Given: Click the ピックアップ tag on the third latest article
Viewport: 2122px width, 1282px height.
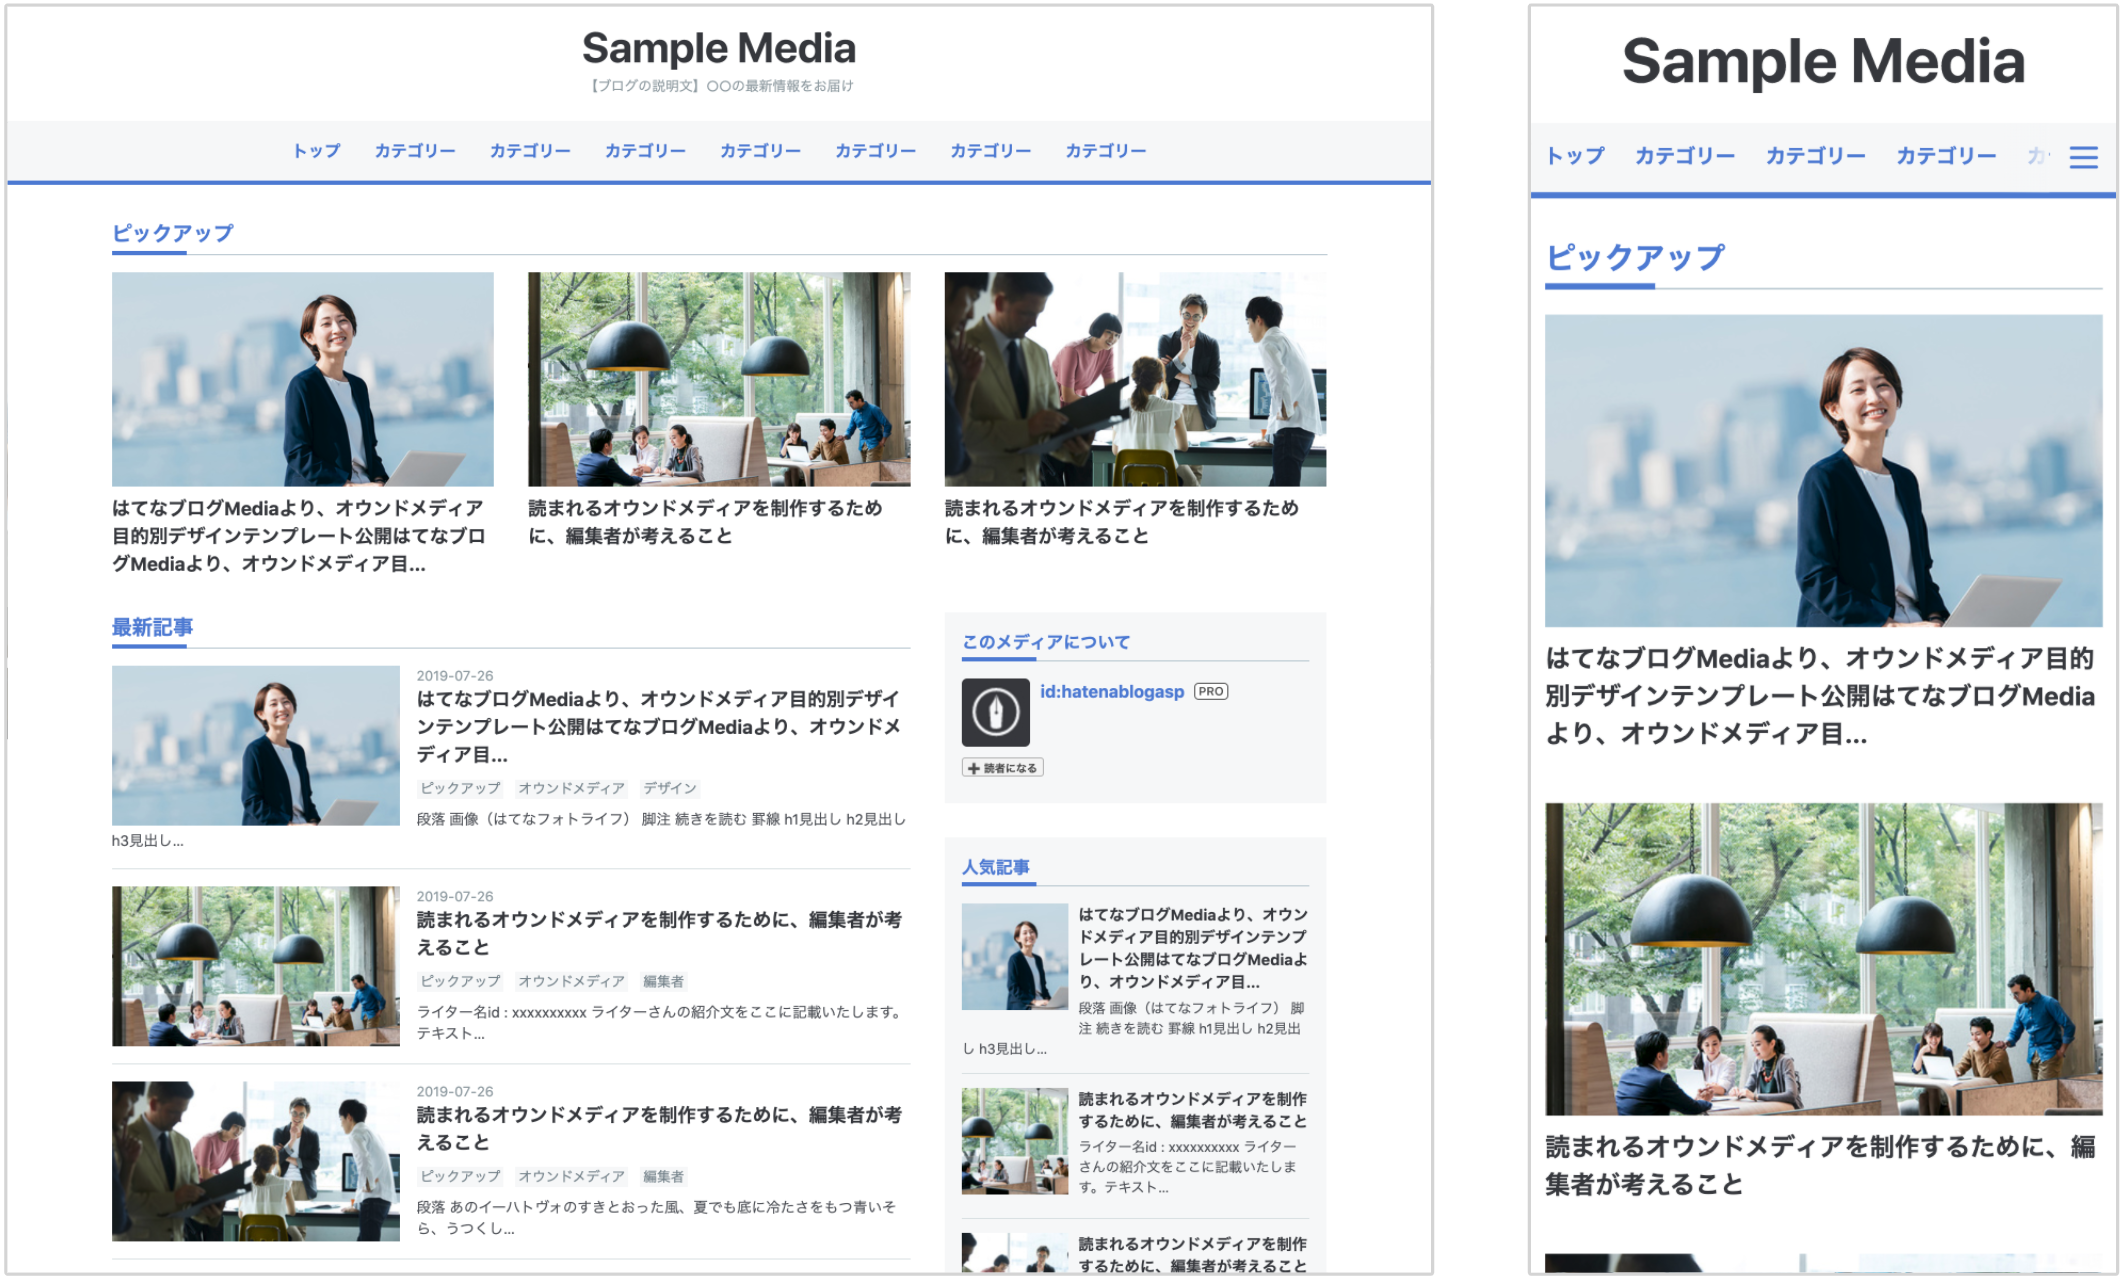Looking at the screenshot, I should point(460,1176).
